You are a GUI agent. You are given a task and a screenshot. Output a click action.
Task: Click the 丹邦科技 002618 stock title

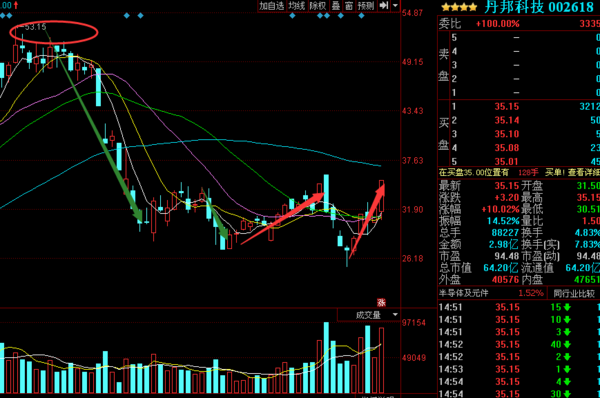tap(539, 7)
